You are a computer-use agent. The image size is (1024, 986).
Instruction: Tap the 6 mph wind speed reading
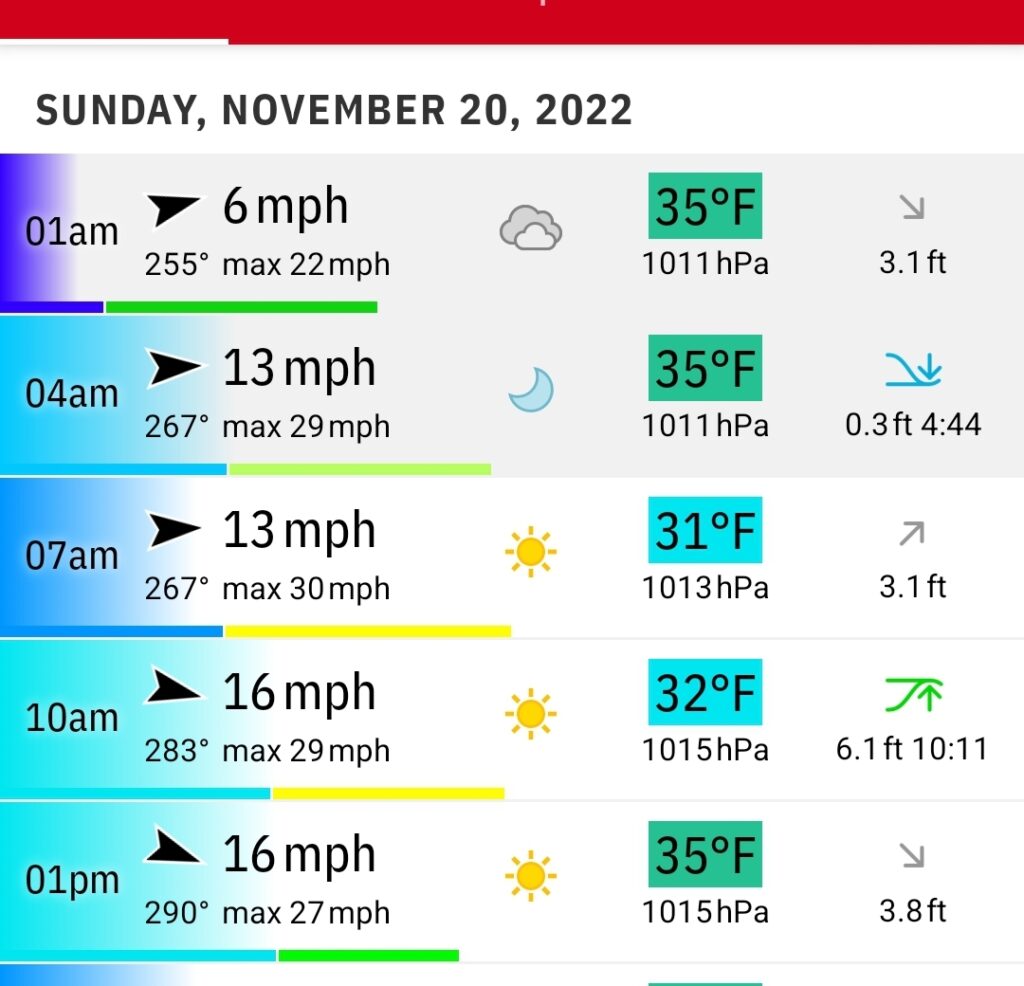tap(285, 206)
